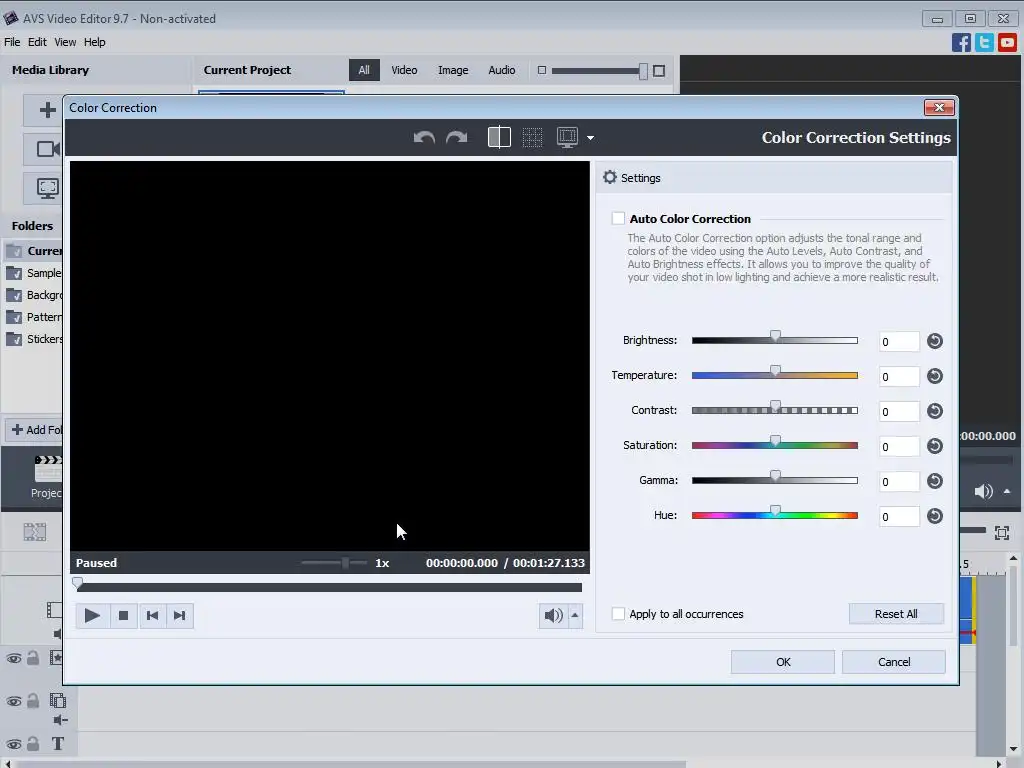Click the screen capture icon
This screenshot has height=768, width=1024.
pos(47,188)
